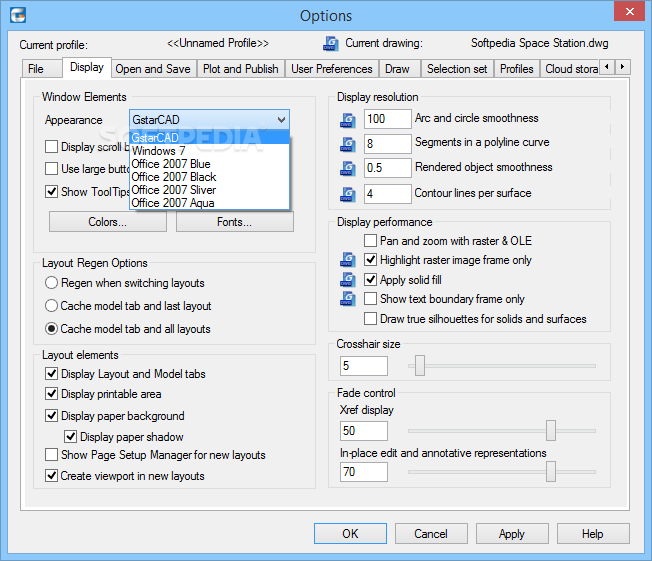The image size is (652, 561).
Task: Enable Use large buttons checkbox
Action: point(52,168)
